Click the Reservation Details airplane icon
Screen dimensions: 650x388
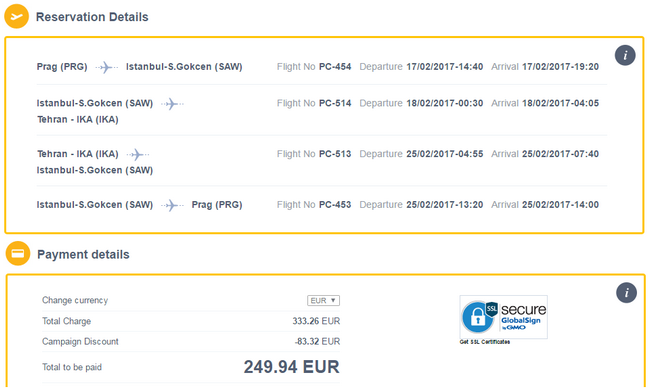[17, 16]
